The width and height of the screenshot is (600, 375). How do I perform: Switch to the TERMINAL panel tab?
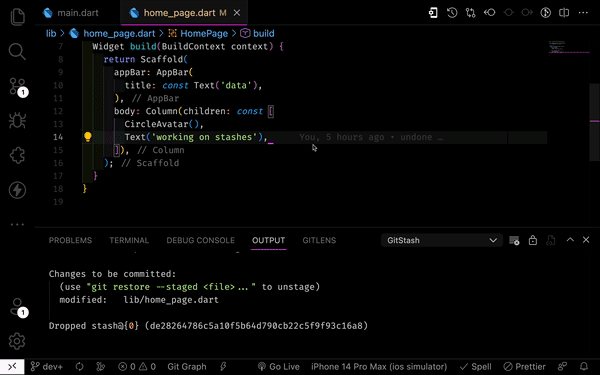pyautogui.click(x=129, y=240)
